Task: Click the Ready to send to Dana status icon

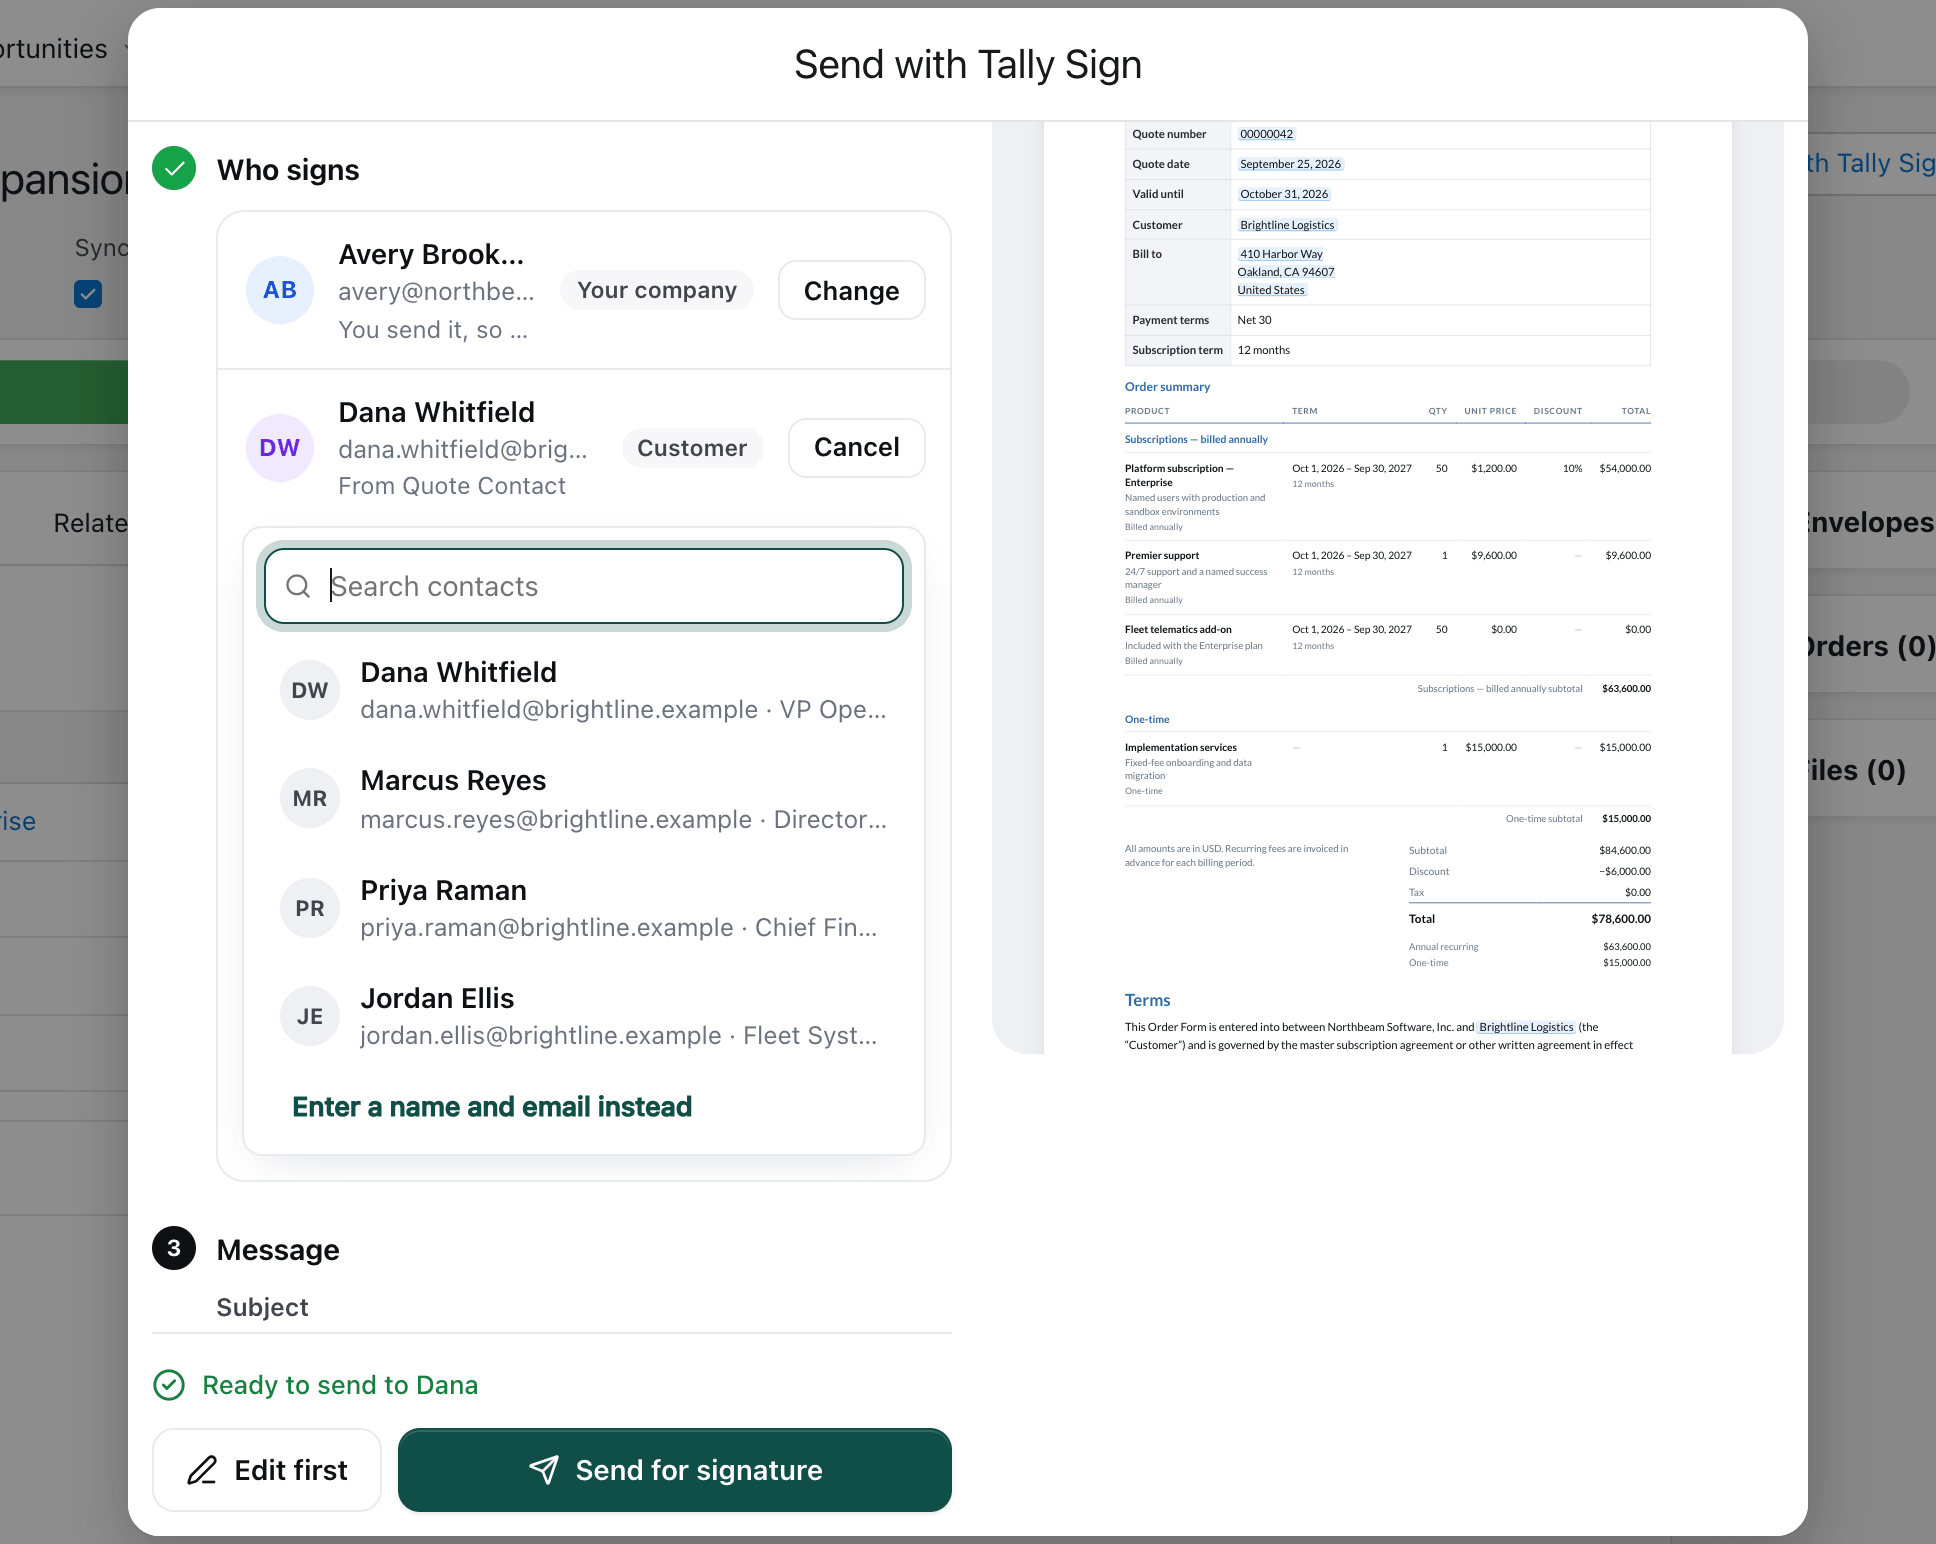Action: tap(169, 1385)
